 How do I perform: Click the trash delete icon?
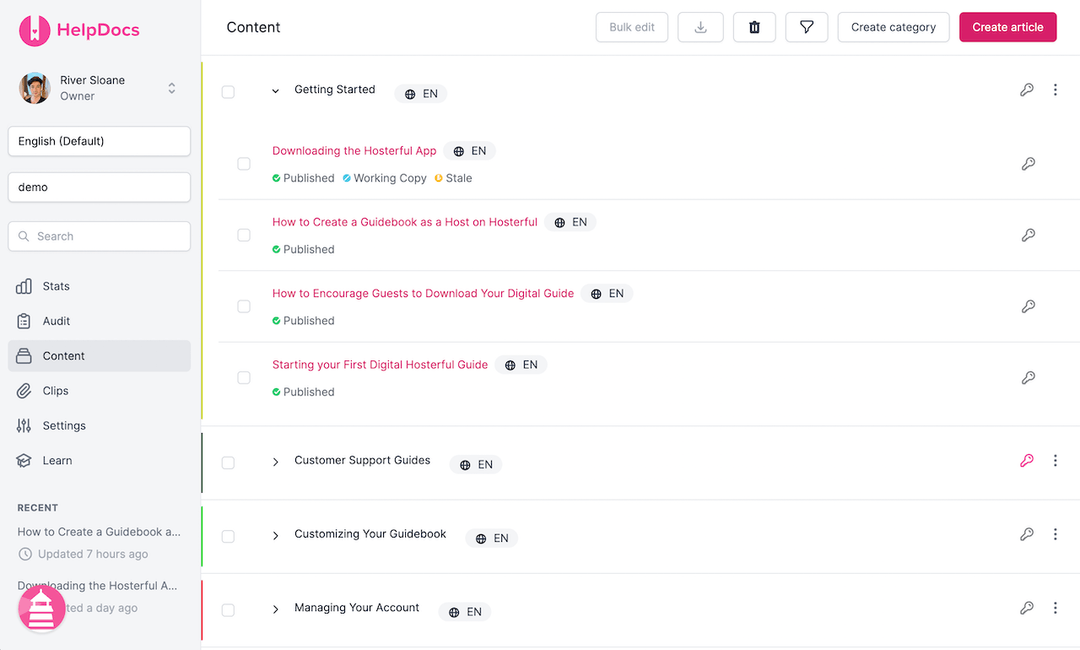point(754,27)
